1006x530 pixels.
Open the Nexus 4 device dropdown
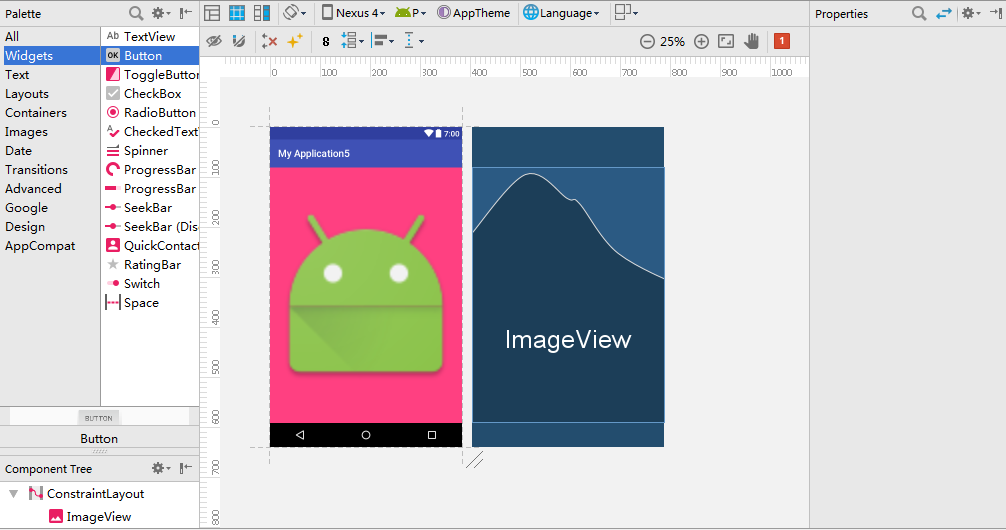pos(354,13)
